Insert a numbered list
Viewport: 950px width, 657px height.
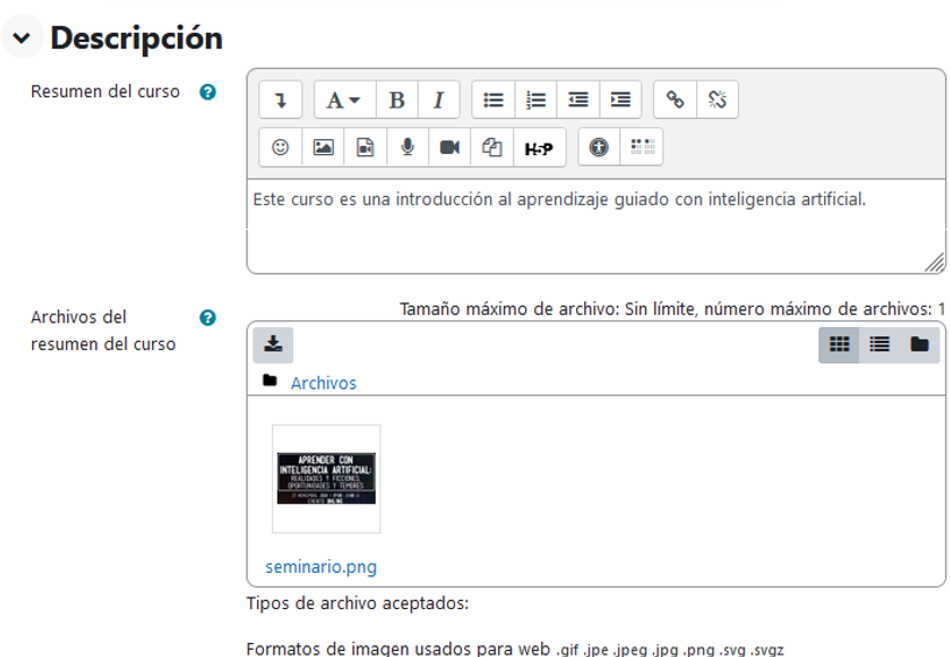coord(536,100)
